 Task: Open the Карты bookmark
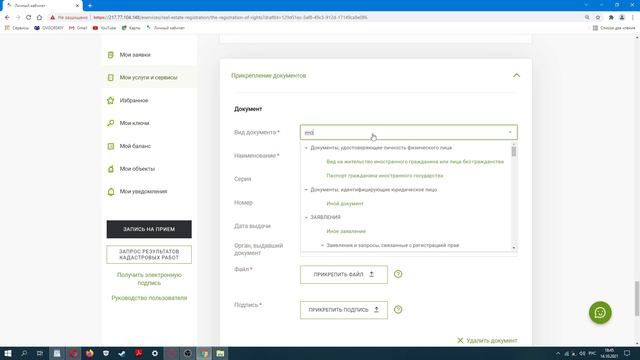131,28
